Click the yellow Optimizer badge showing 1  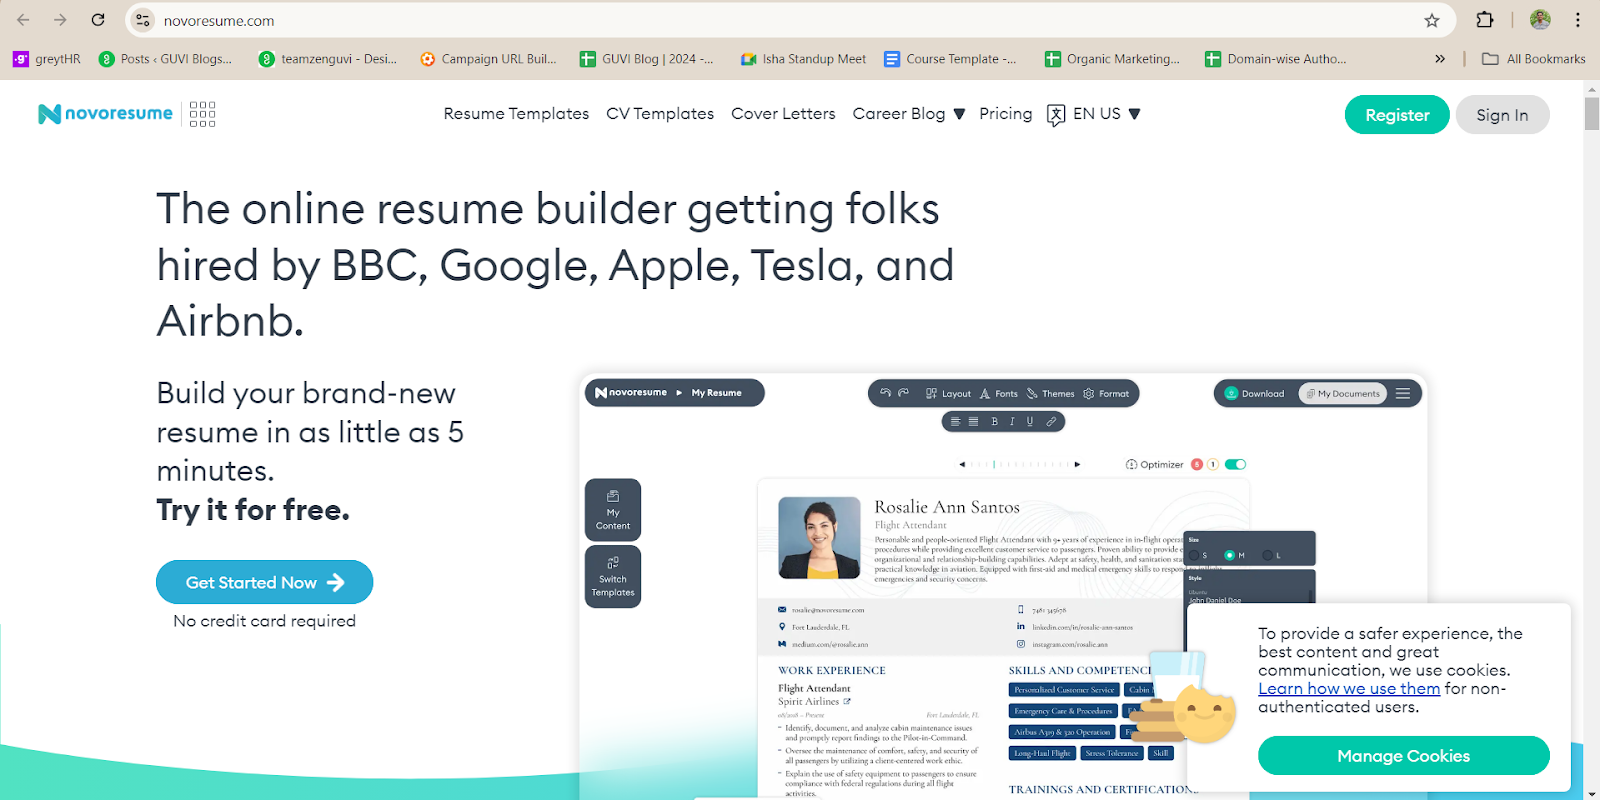click(x=1213, y=464)
